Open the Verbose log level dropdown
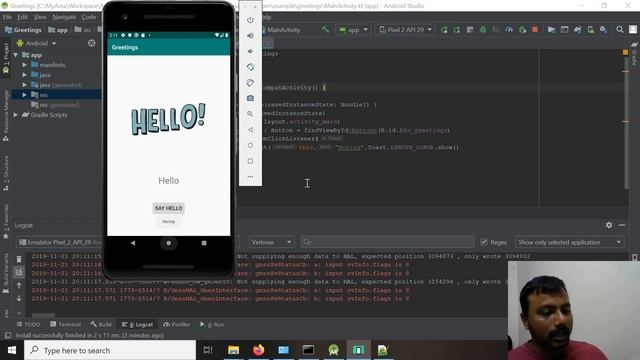Viewport: 640px width, 360px height. (x=271, y=242)
